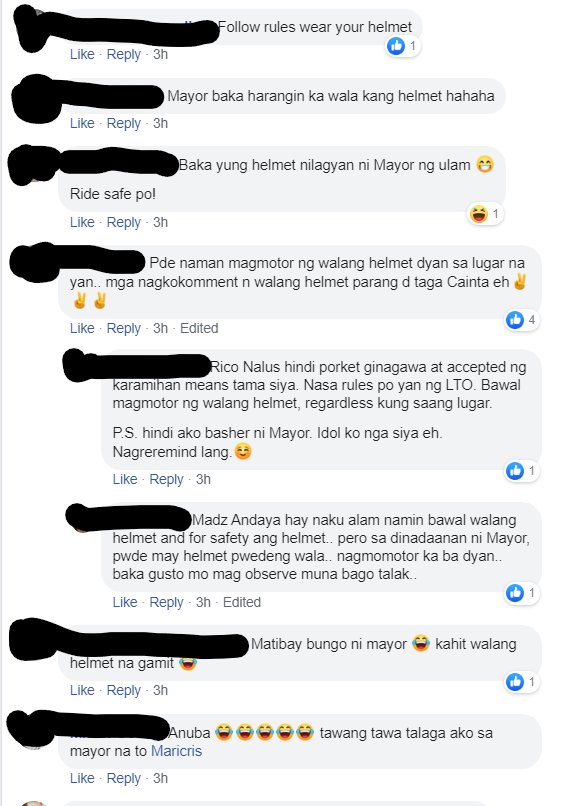The image size is (577, 806).
Task: Click the smiling emoji after 'Nagreremind lang'
Action: [243, 451]
